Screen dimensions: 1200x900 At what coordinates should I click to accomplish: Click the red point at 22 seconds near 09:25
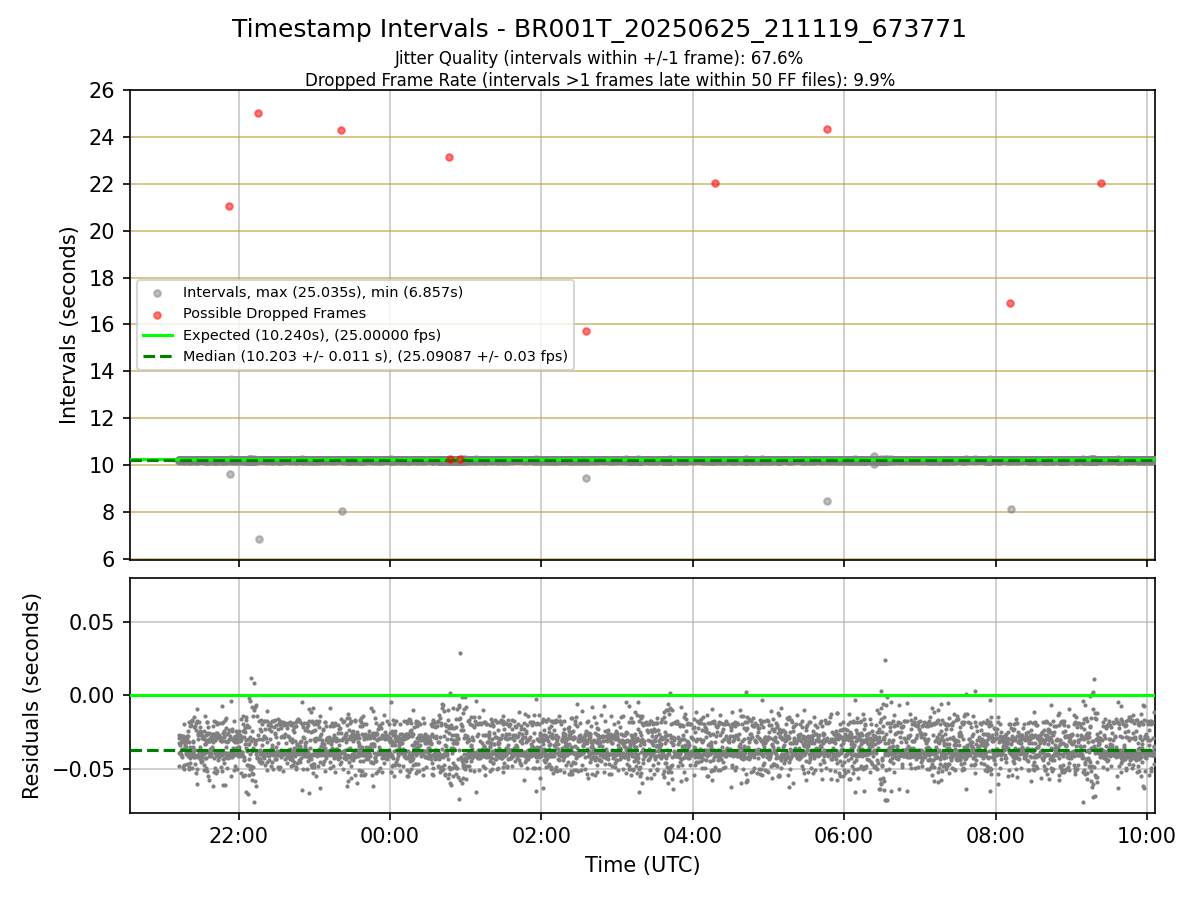coord(1101,183)
